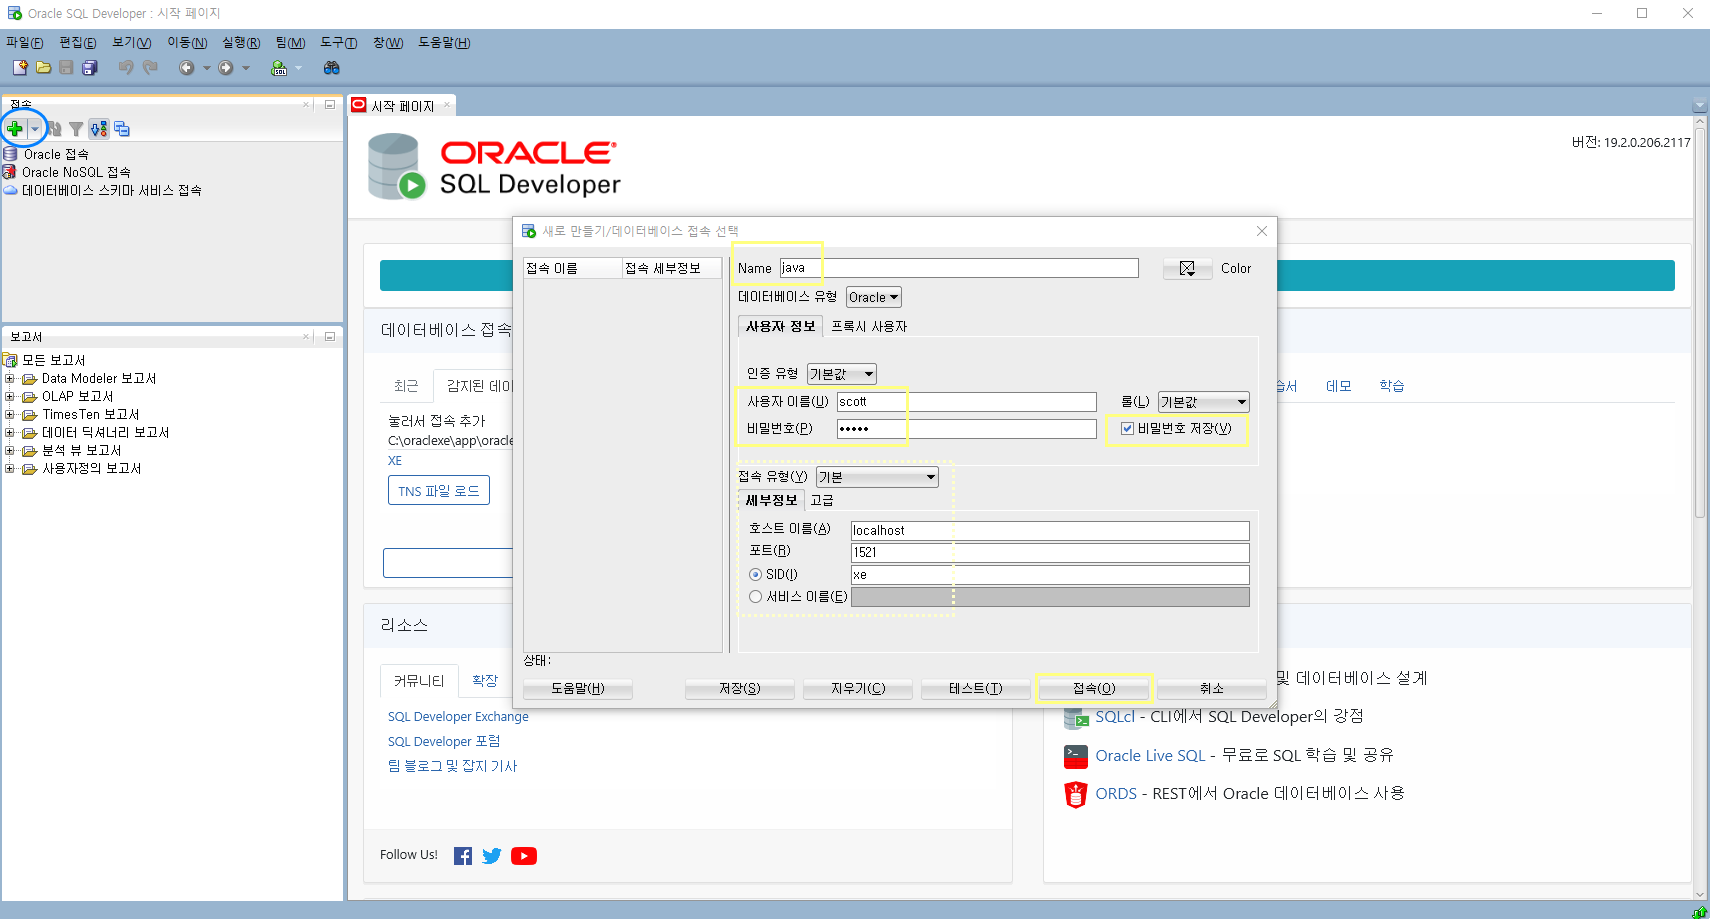
Task: Open the SQL Worksheet icon
Action: 279,68
